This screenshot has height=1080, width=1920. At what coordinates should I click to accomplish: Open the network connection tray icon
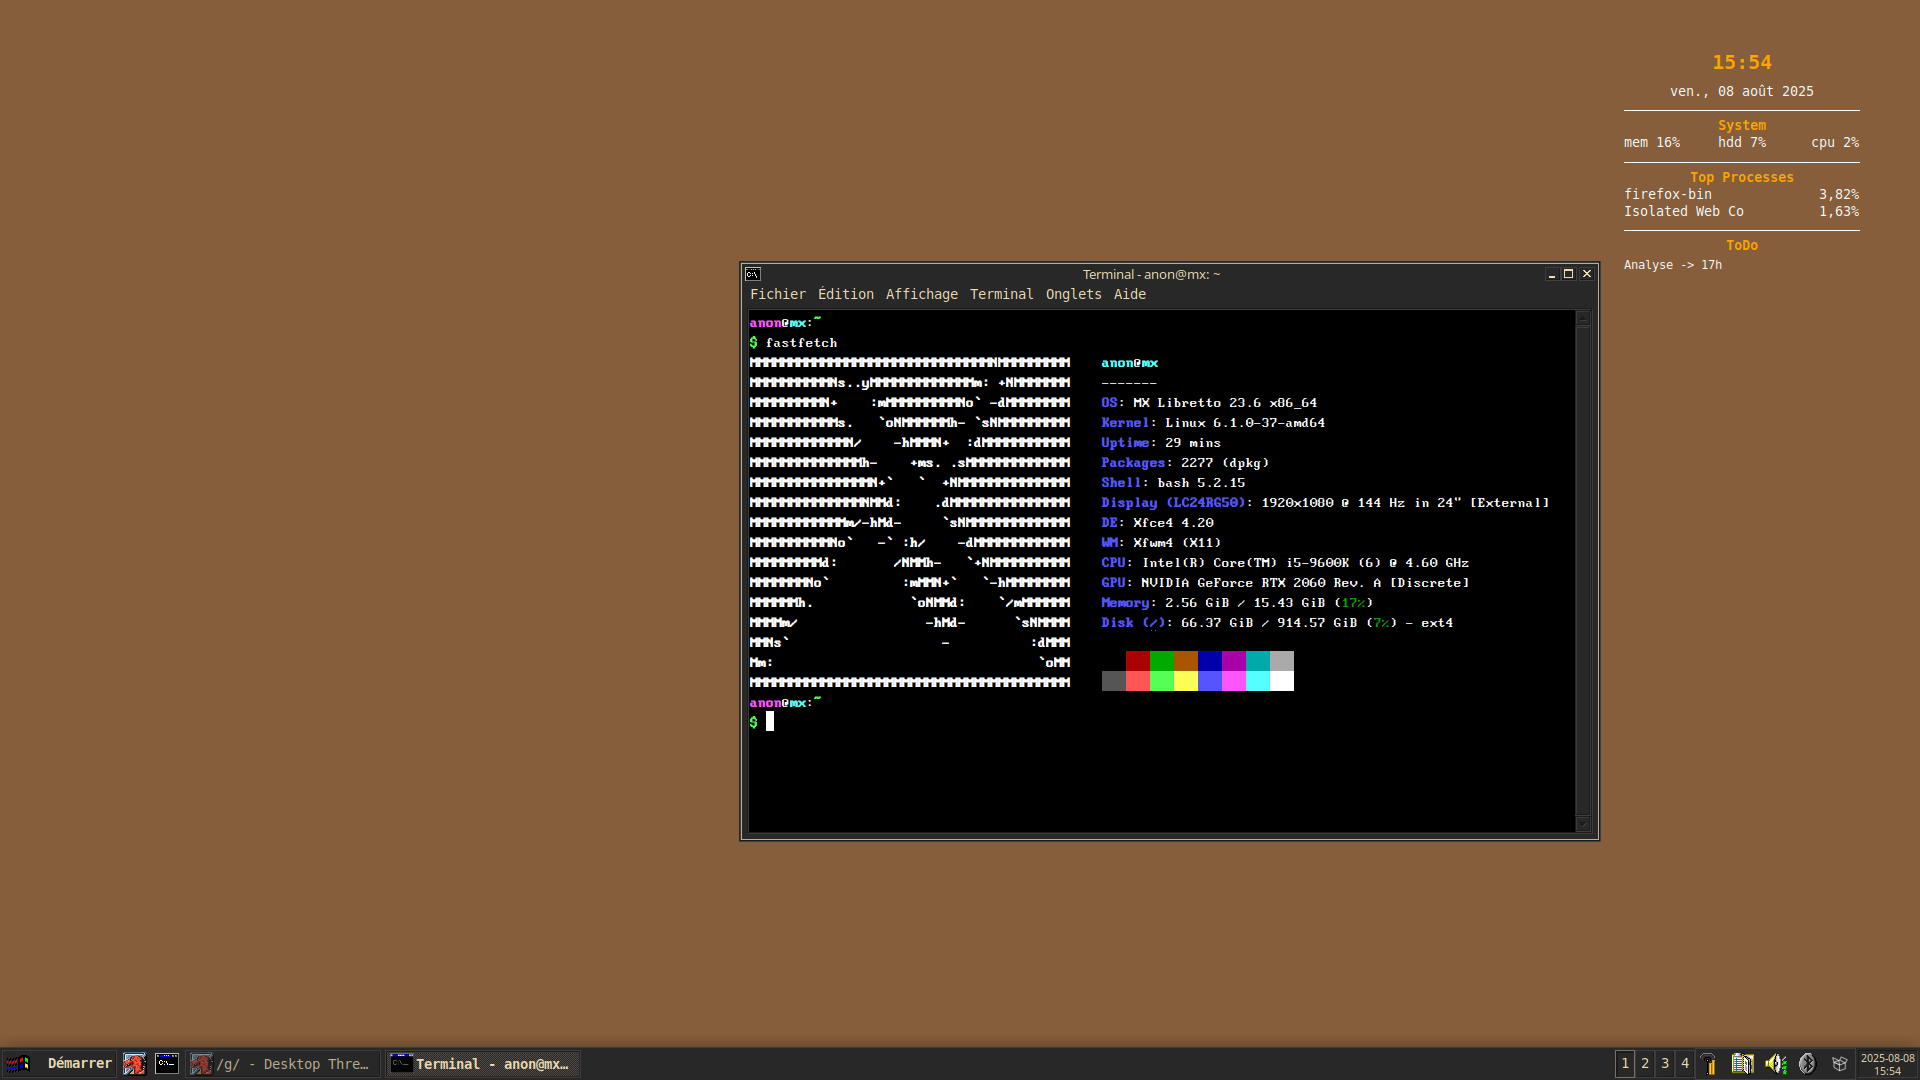[1709, 1064]
